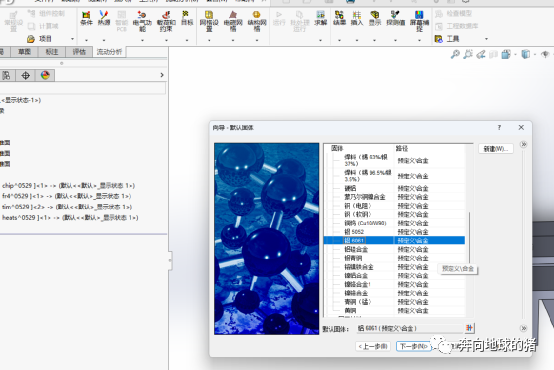Select fr4^0529 component in feature tree
Screen dimensions: 554x370
pyautogui.click(x=66, y=196)
